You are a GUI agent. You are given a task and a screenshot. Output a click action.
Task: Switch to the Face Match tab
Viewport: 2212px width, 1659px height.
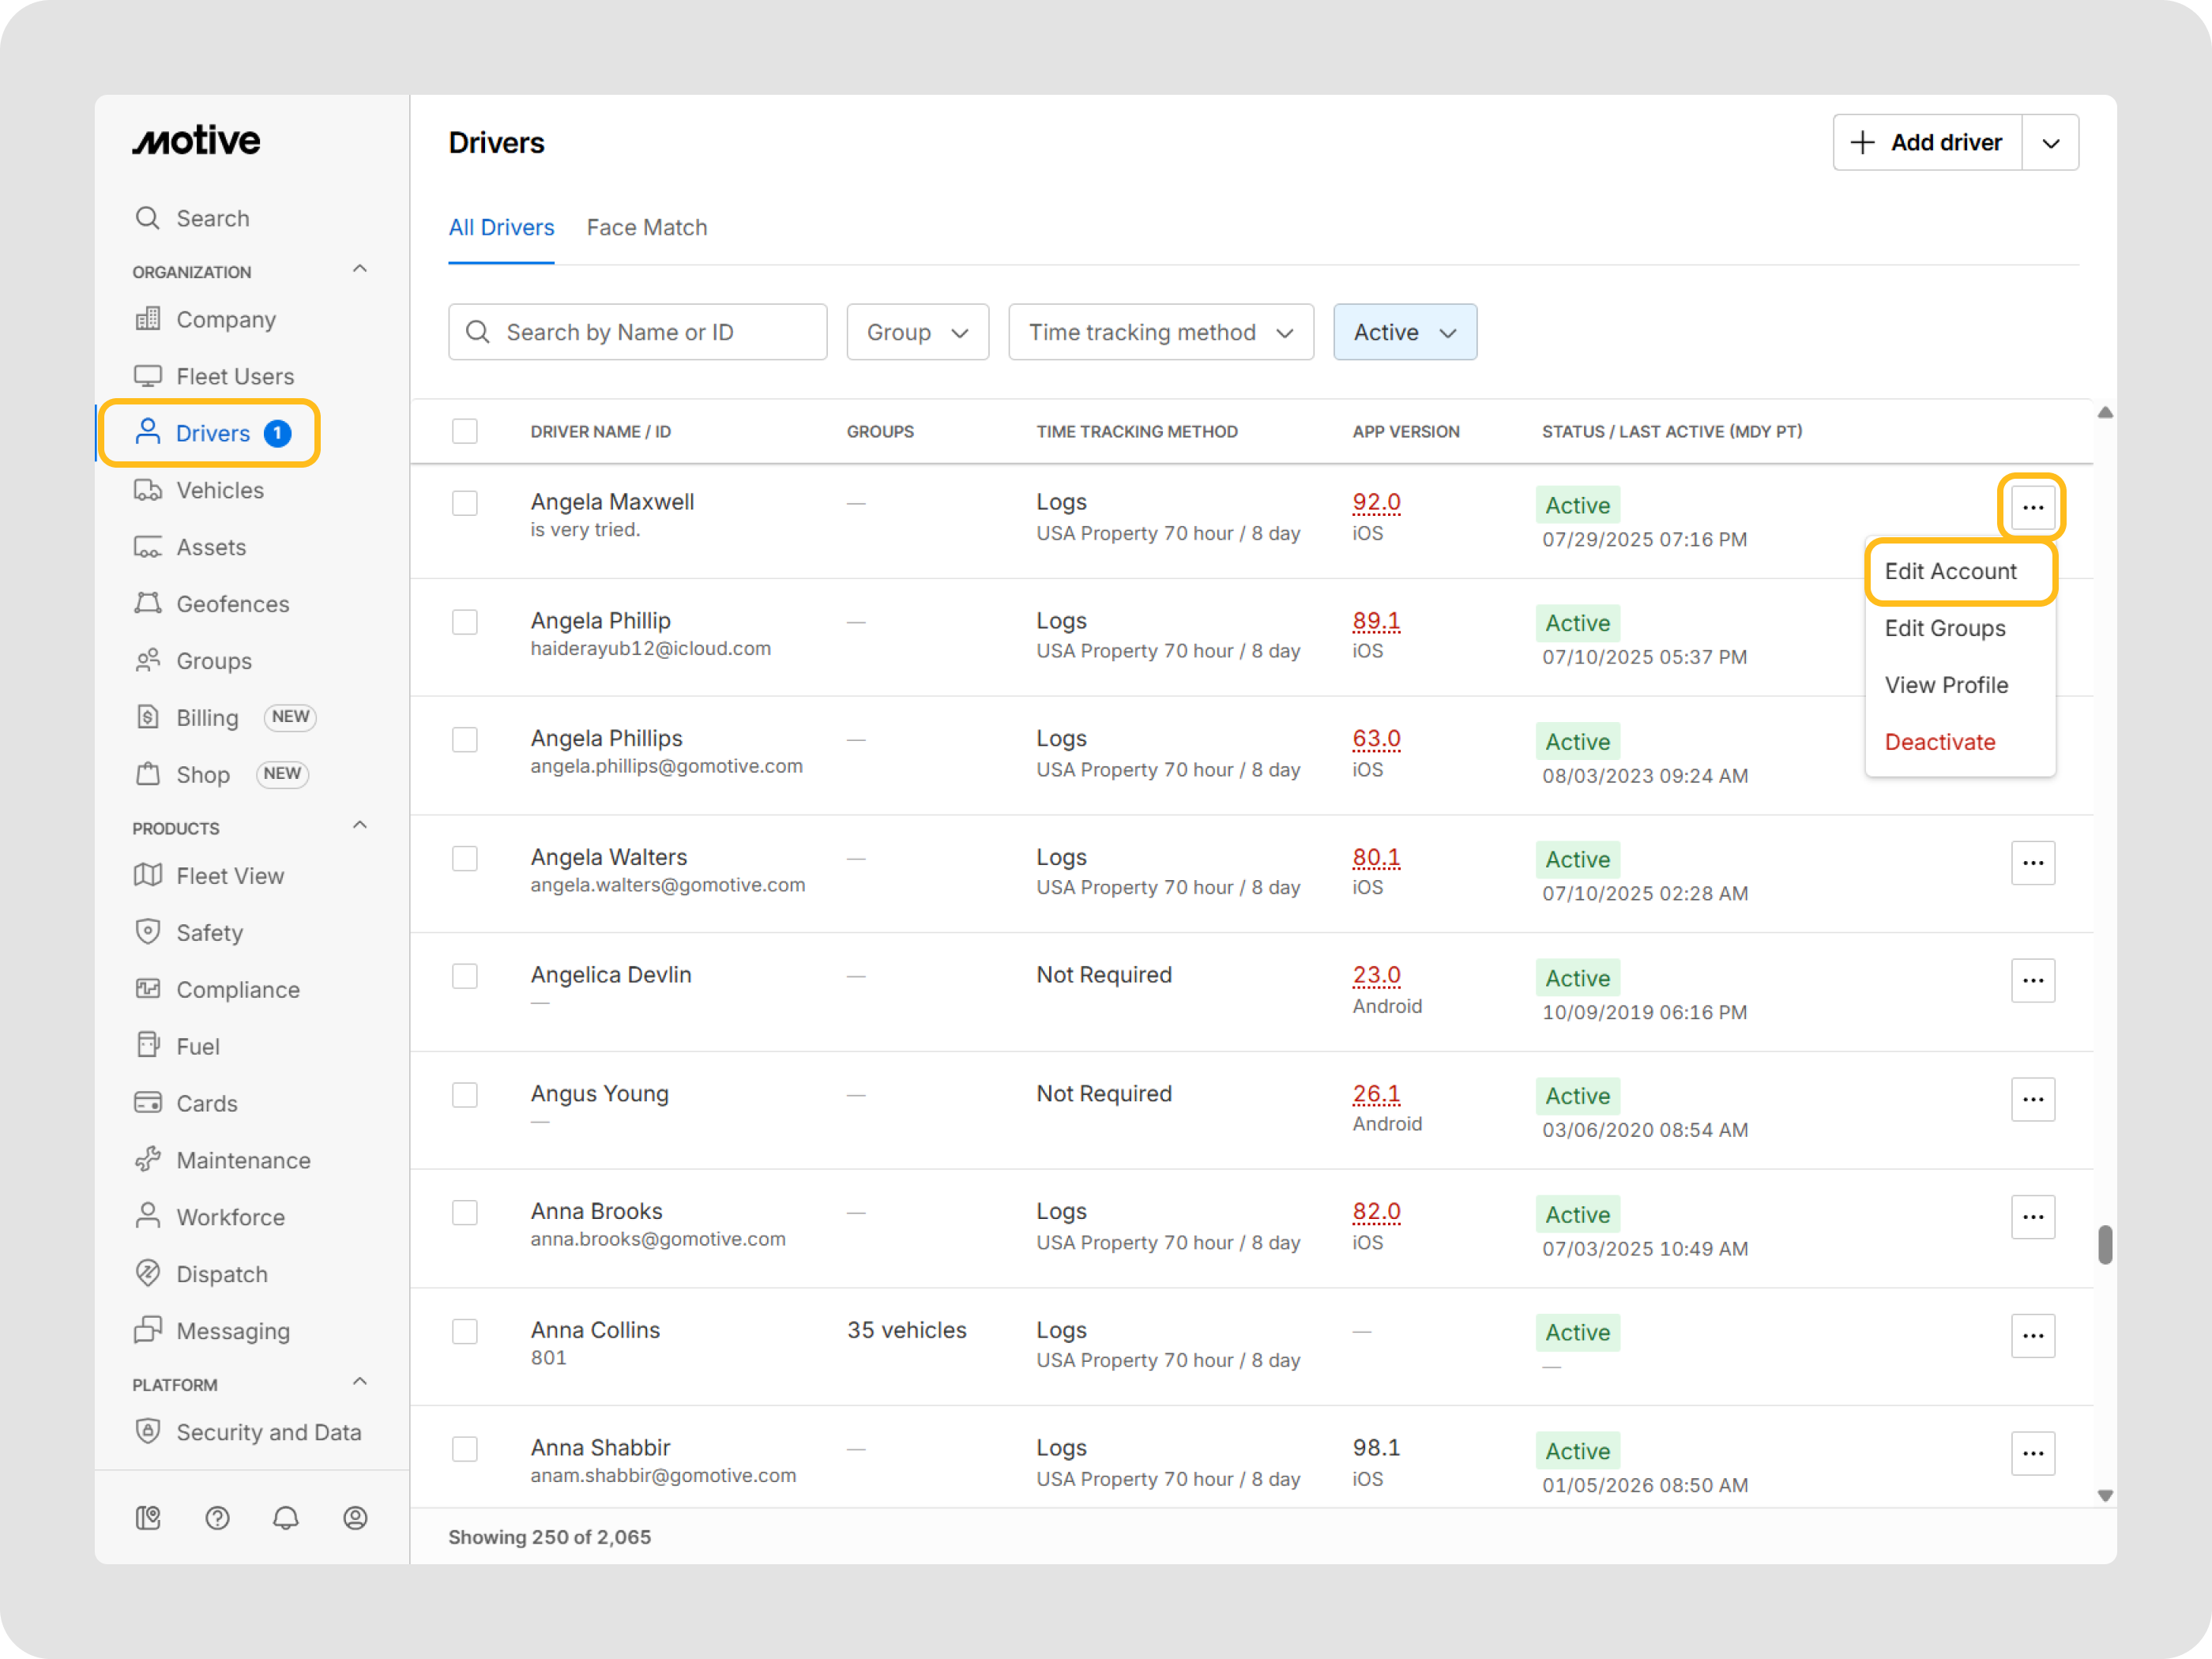click(x=646, y=228)
